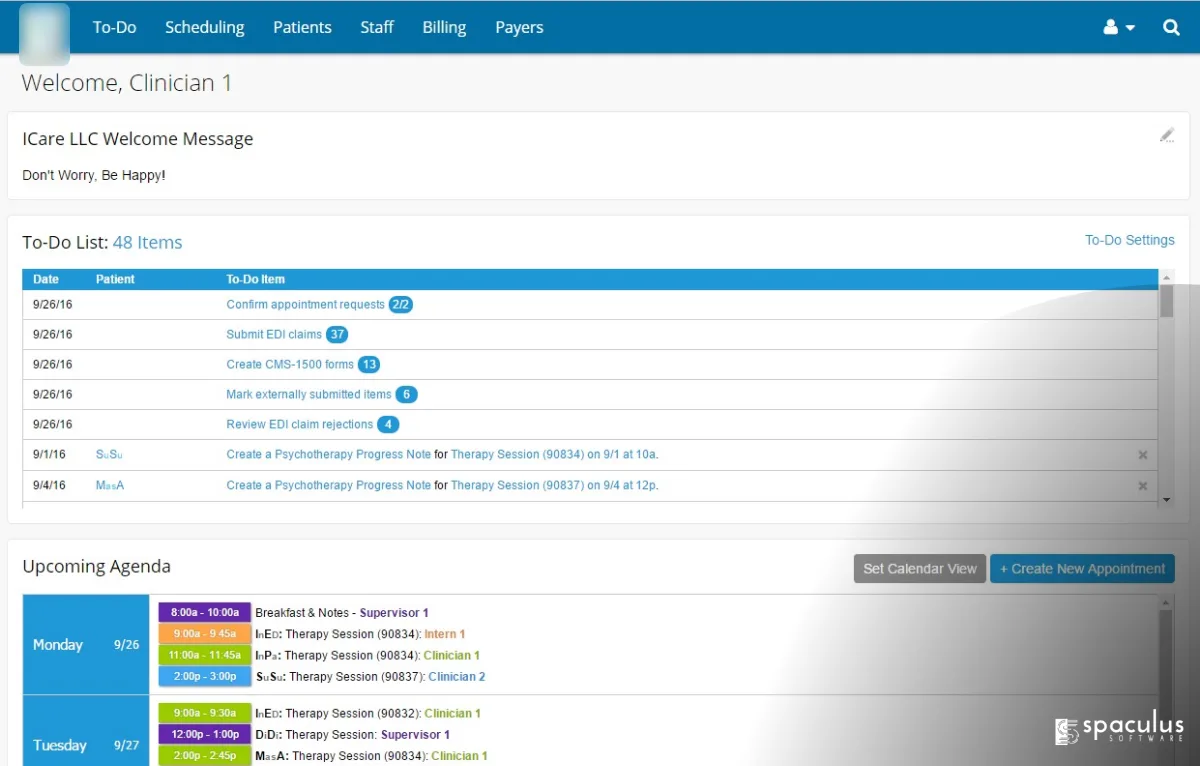Create Psychotherapy Progress Note for 9/4 session

point(328,486)
